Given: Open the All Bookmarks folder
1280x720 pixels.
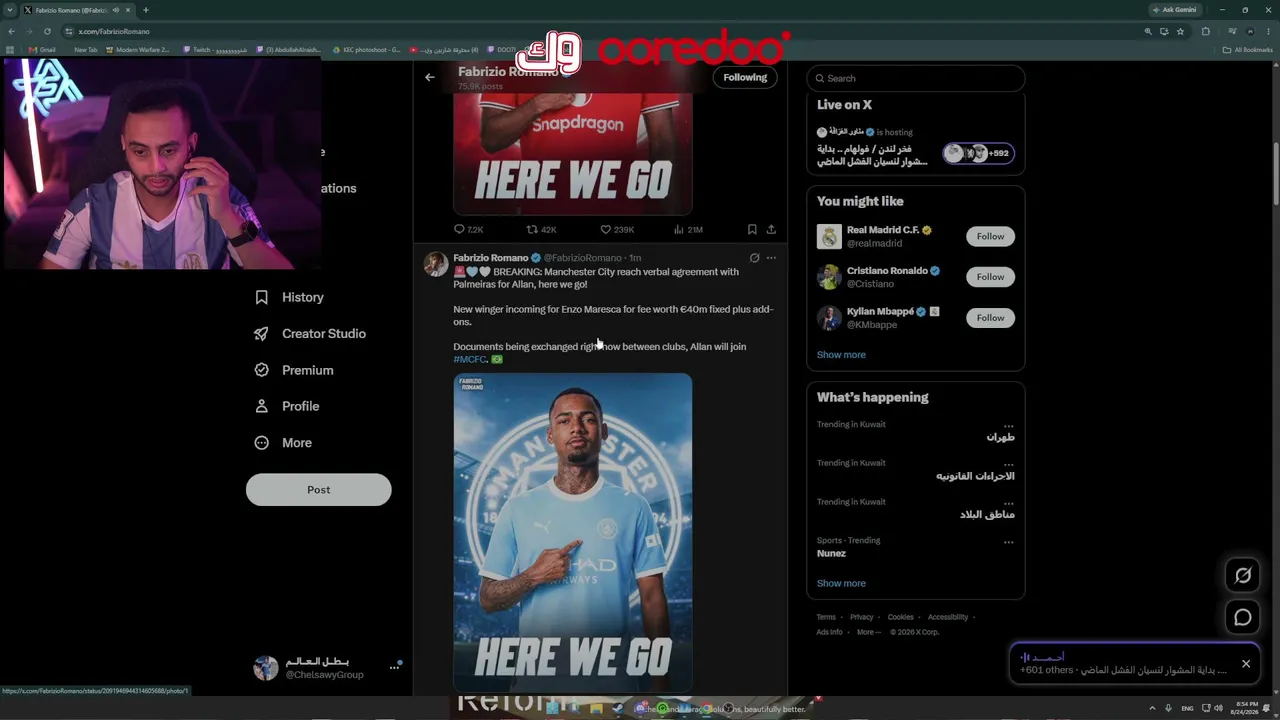Looking at the screenshot, I should point(1249,50).
